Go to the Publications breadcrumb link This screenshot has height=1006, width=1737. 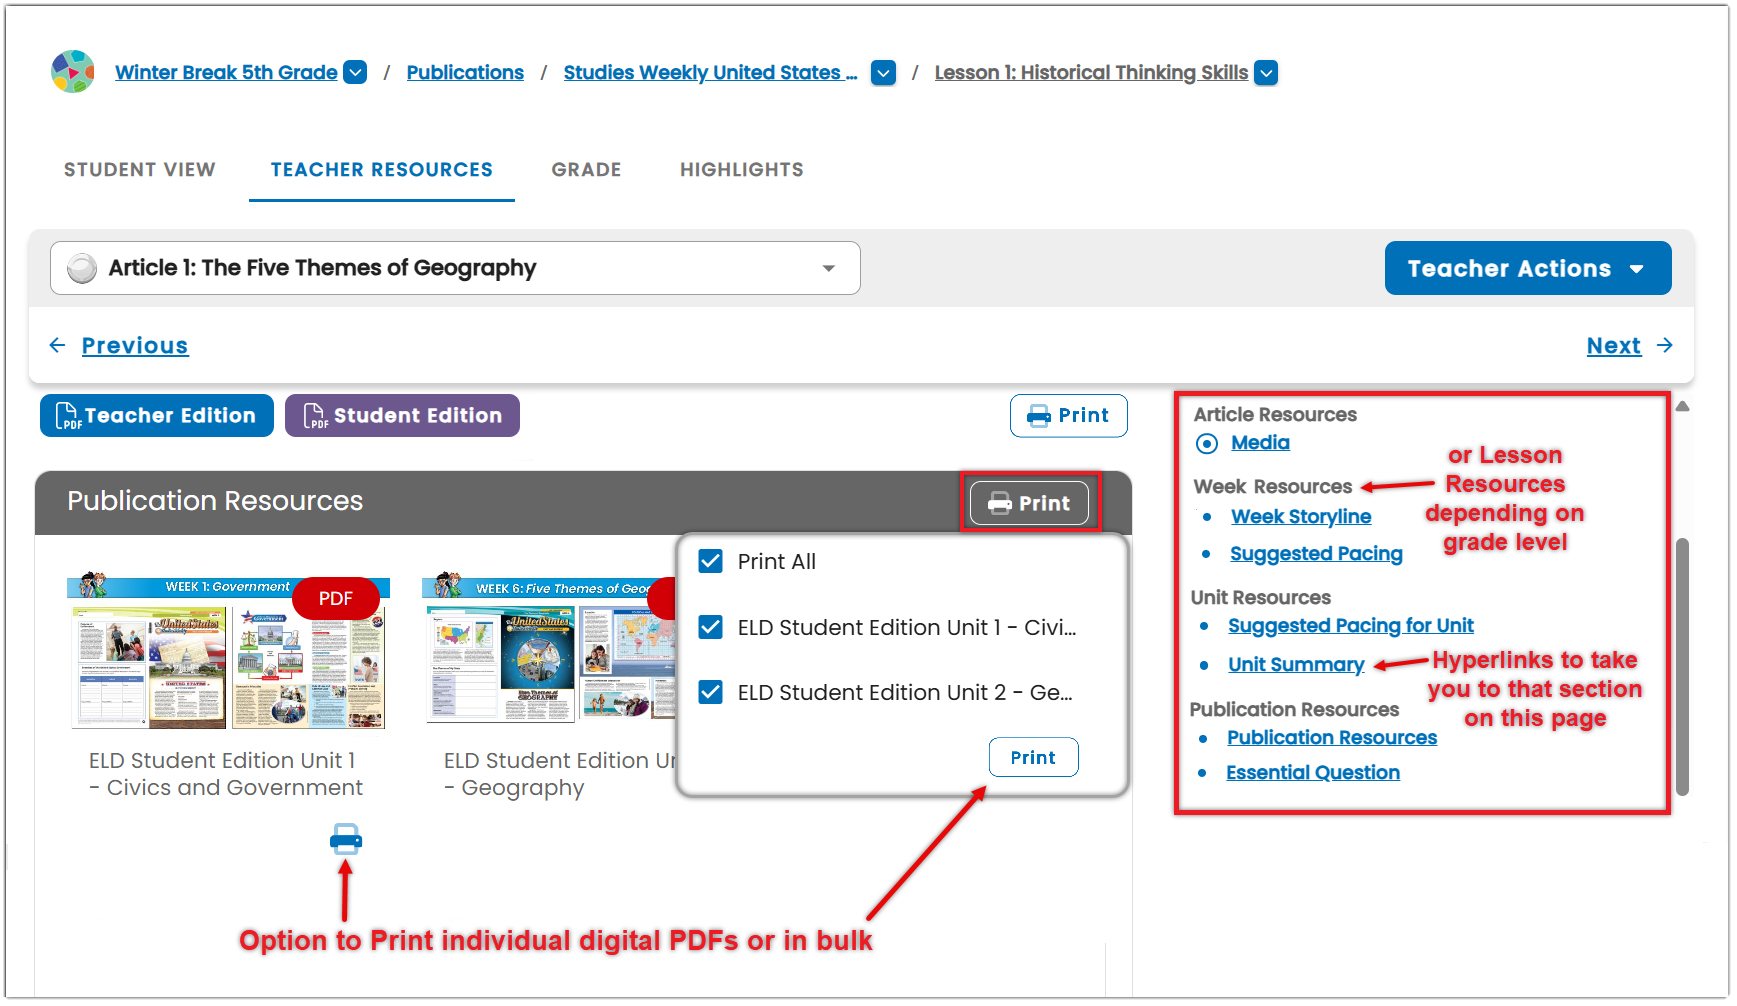click(465, 72)
